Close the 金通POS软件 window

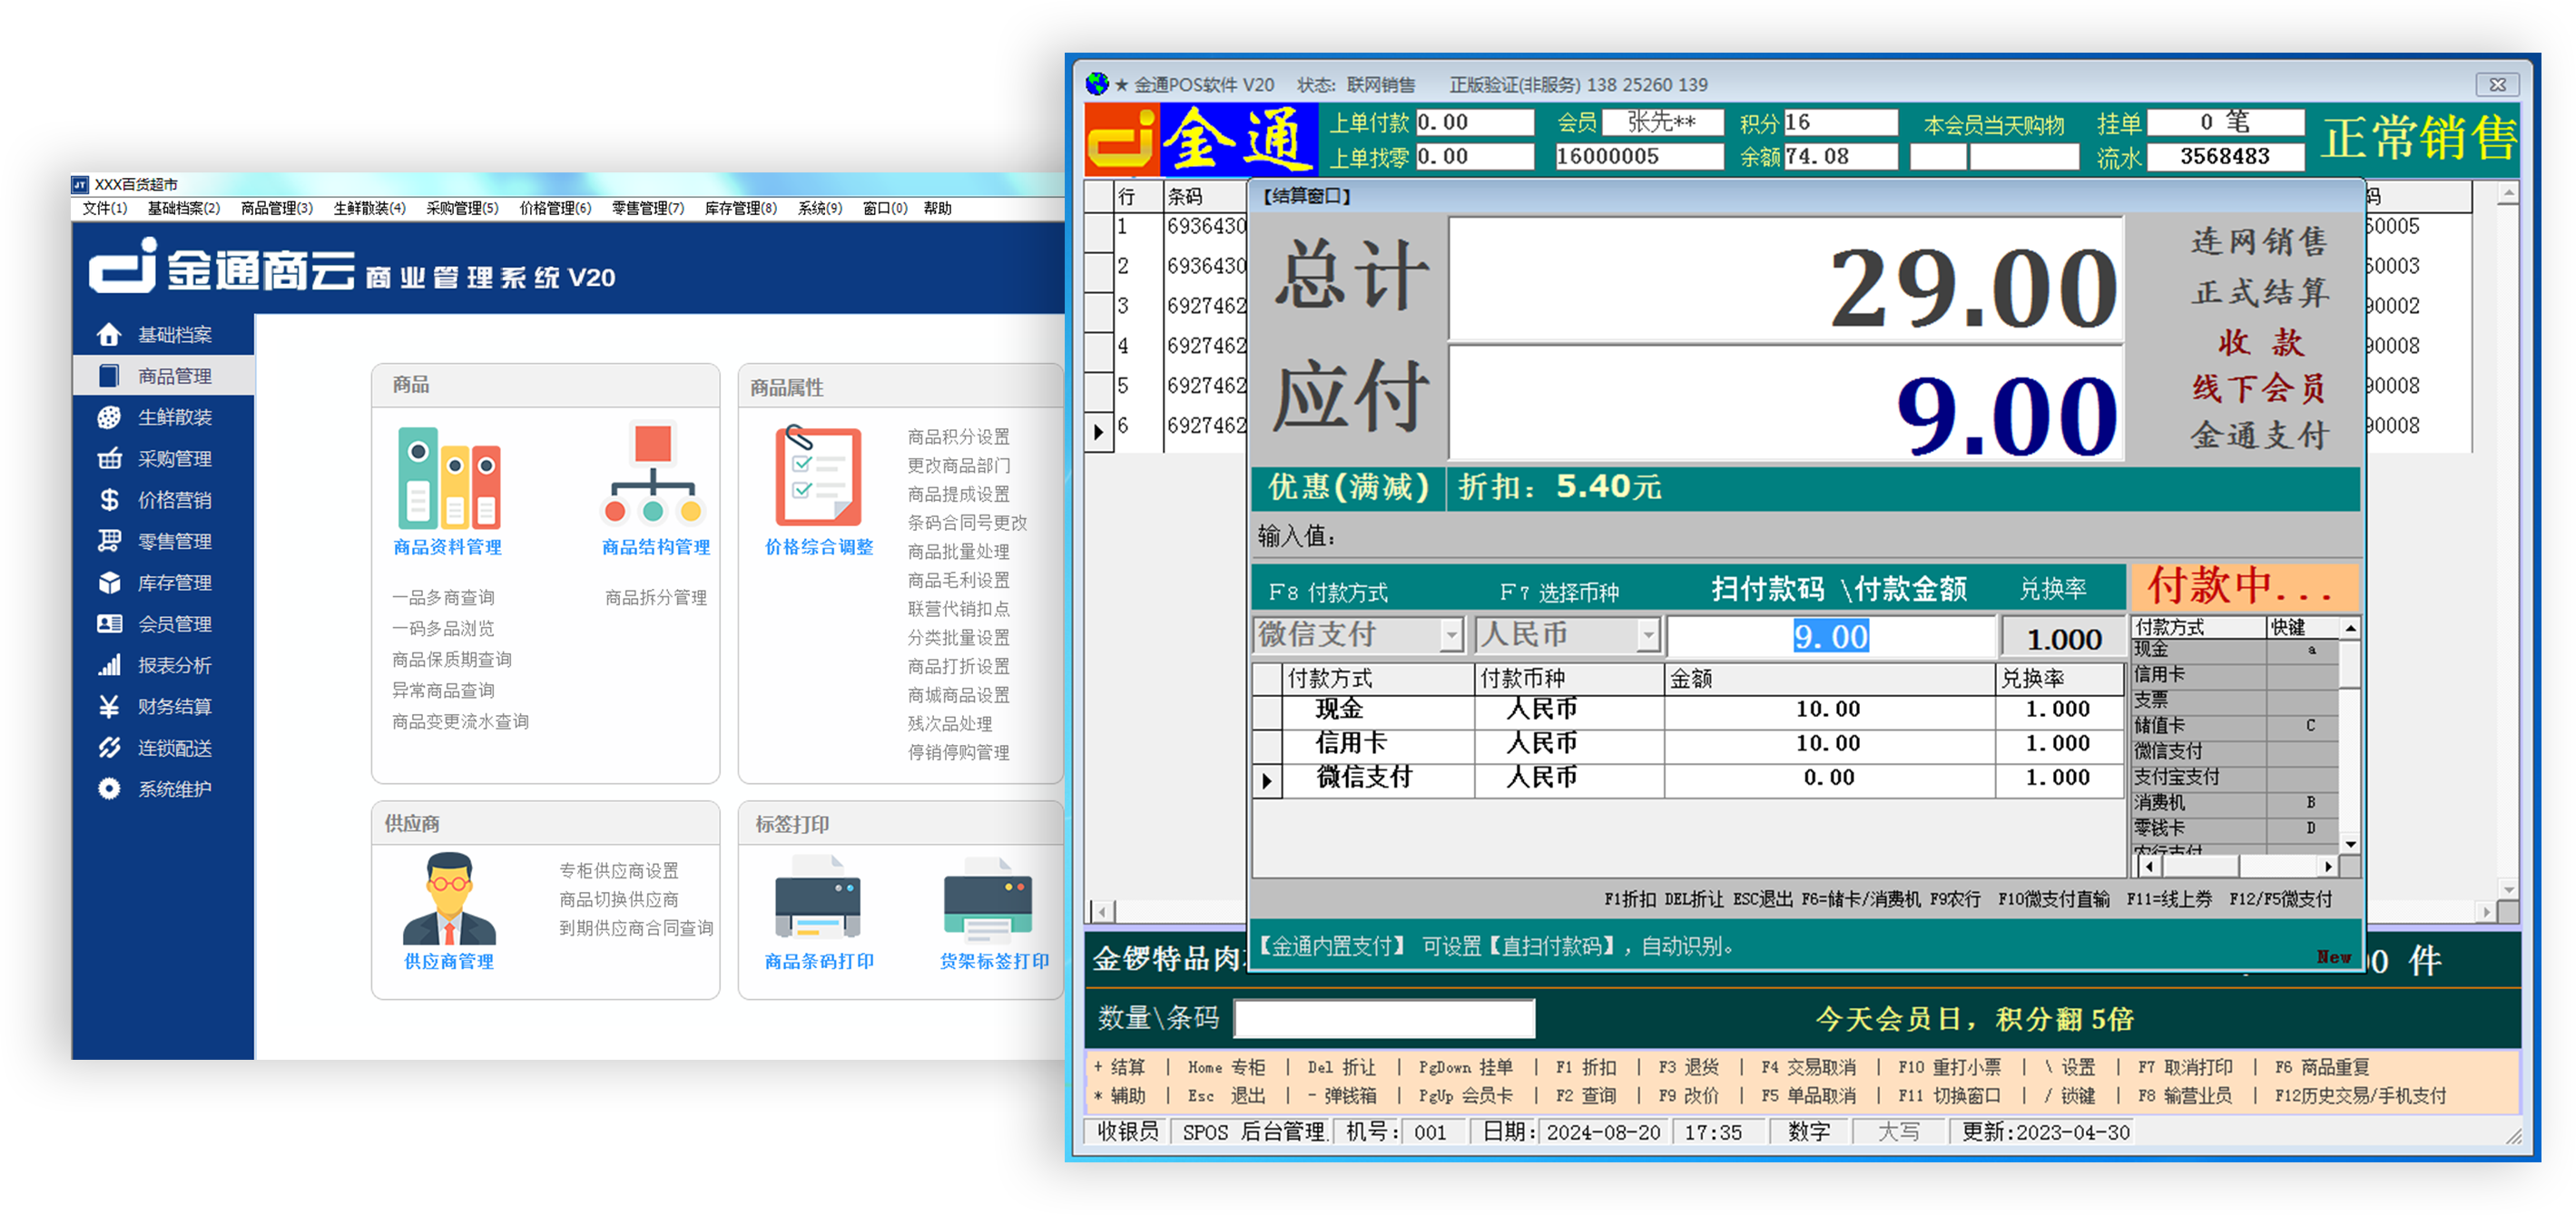[2497, 85]
